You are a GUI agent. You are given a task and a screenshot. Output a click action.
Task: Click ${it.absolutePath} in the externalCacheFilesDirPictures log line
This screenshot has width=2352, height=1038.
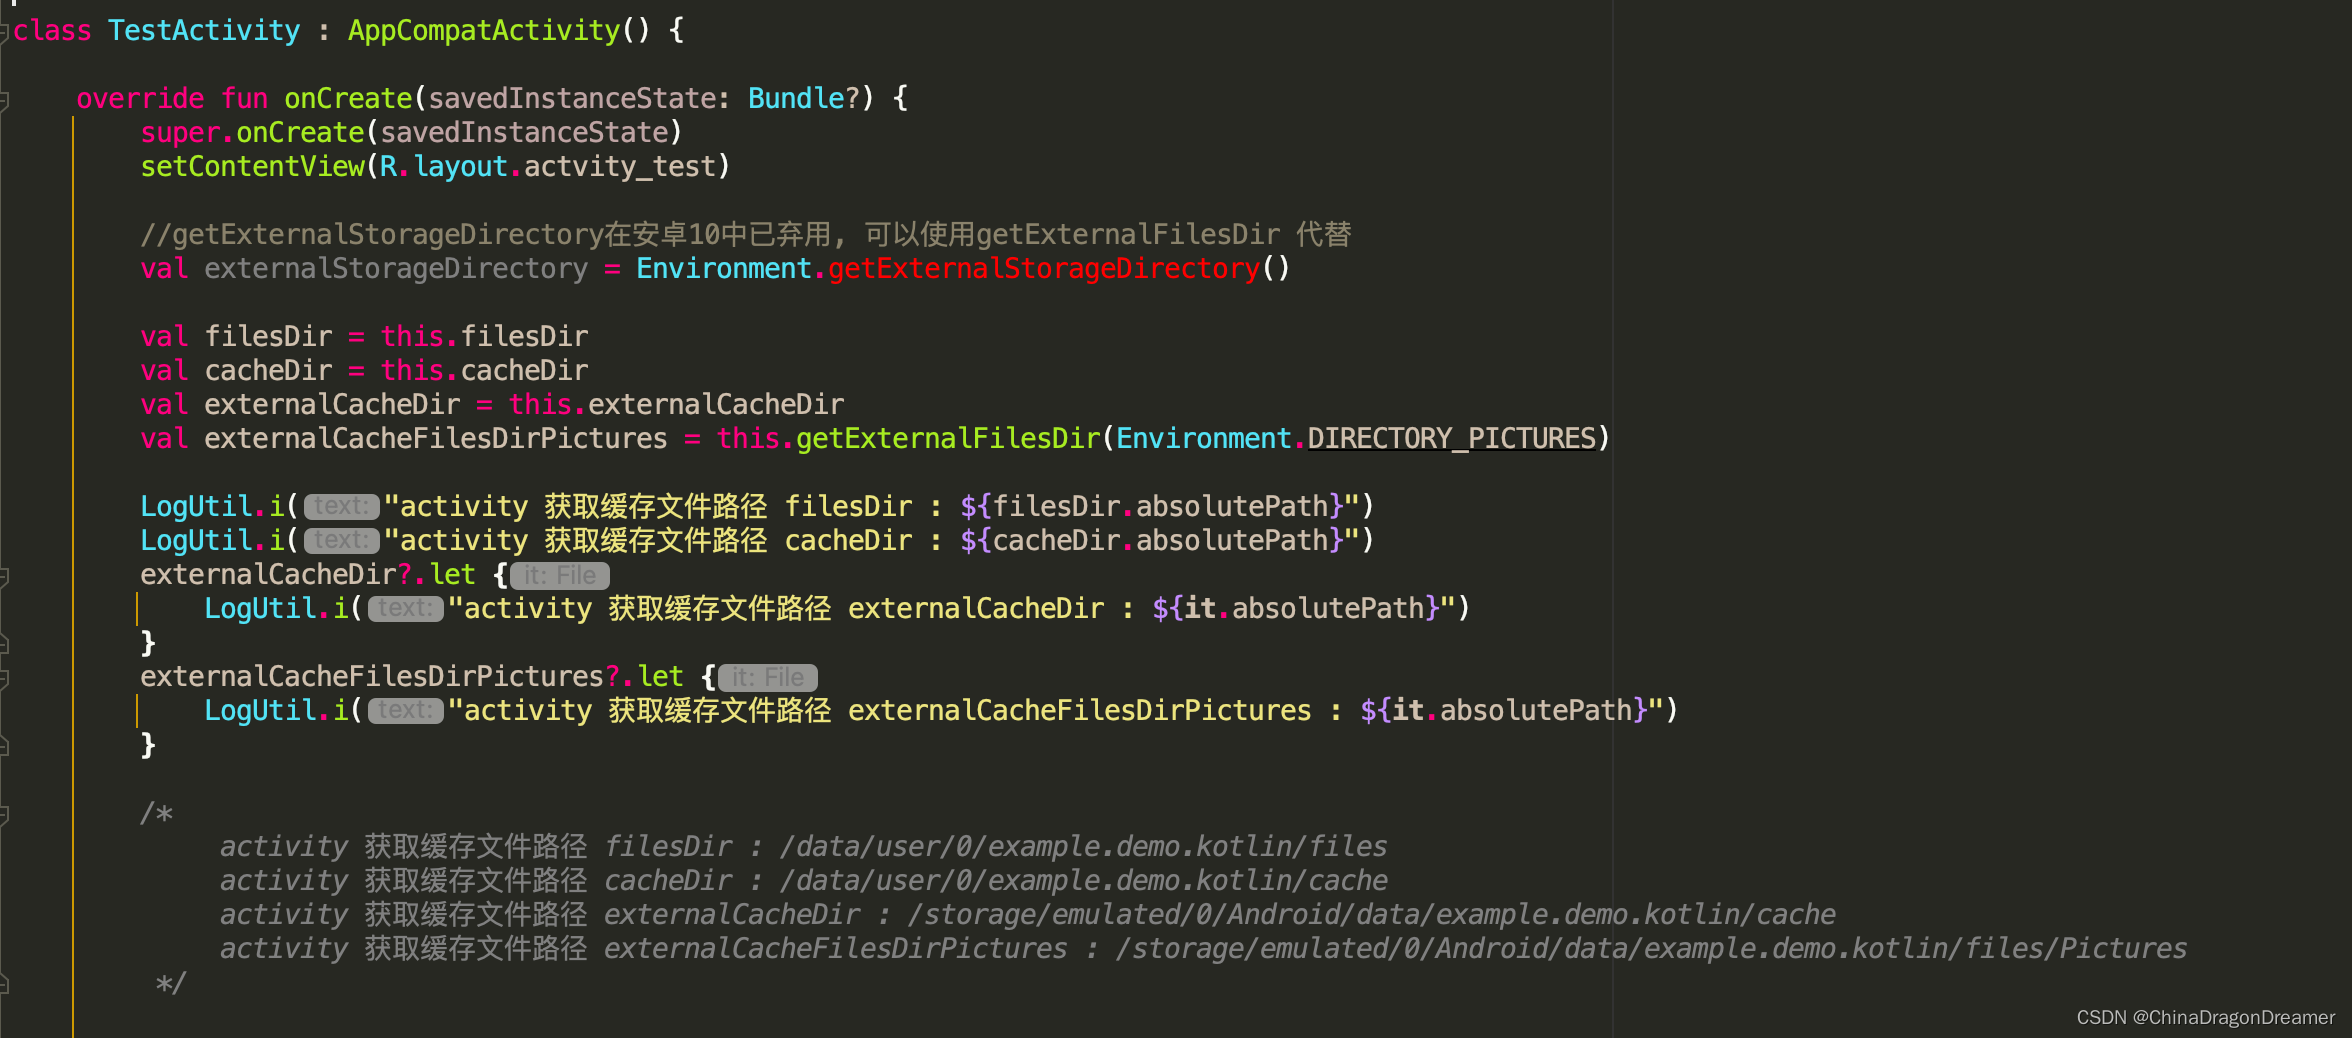pyautogui.click(x=1504, y=711)
